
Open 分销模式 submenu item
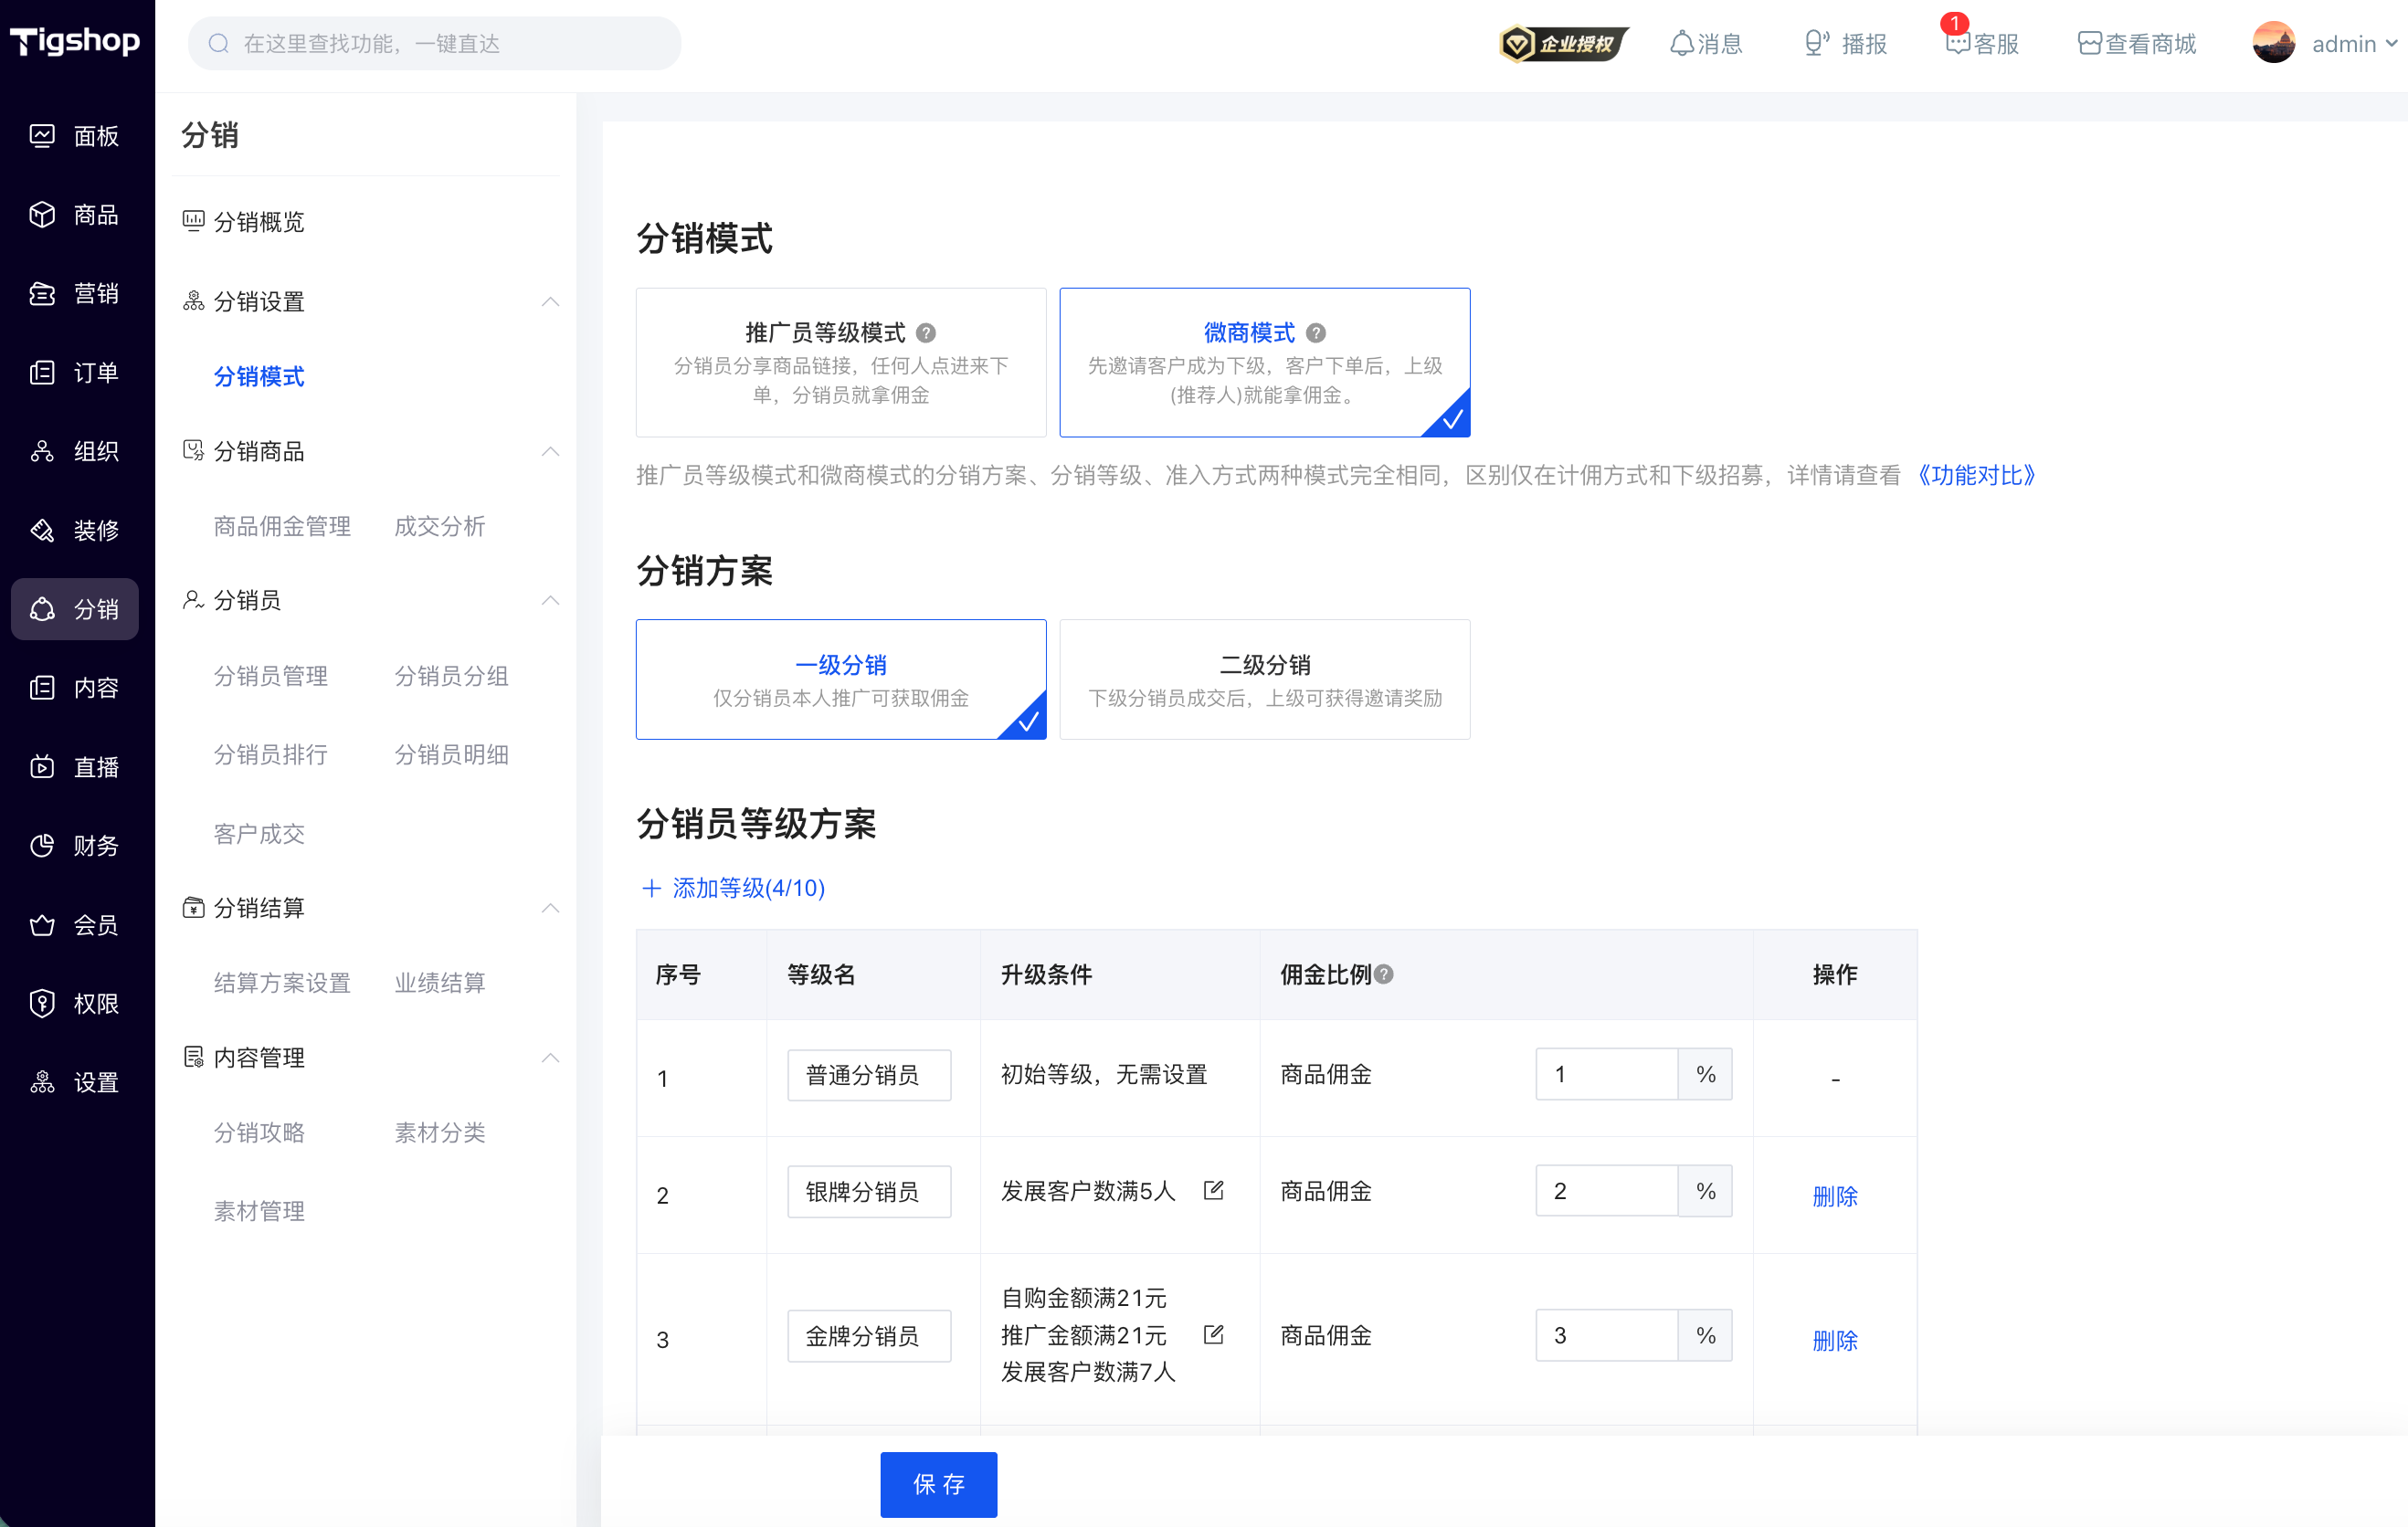tap(259, 376)
